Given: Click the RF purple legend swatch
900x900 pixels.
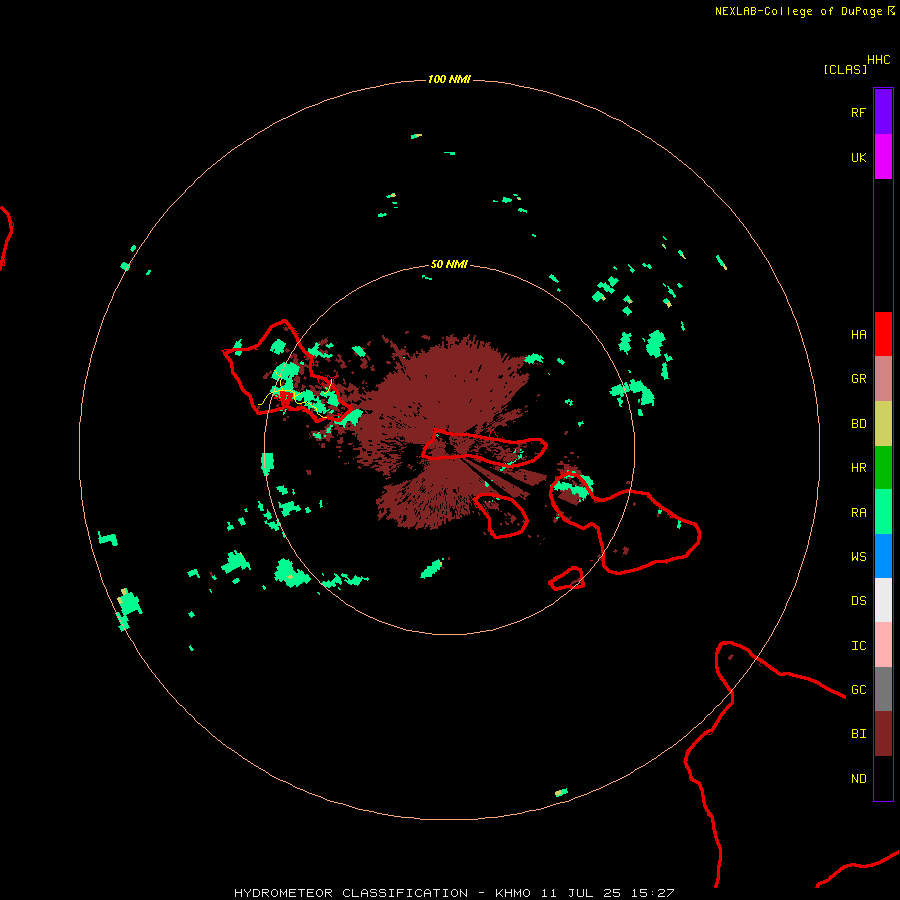Looking at the screenshot, I should pyautogui.click(x=883, y=112).
